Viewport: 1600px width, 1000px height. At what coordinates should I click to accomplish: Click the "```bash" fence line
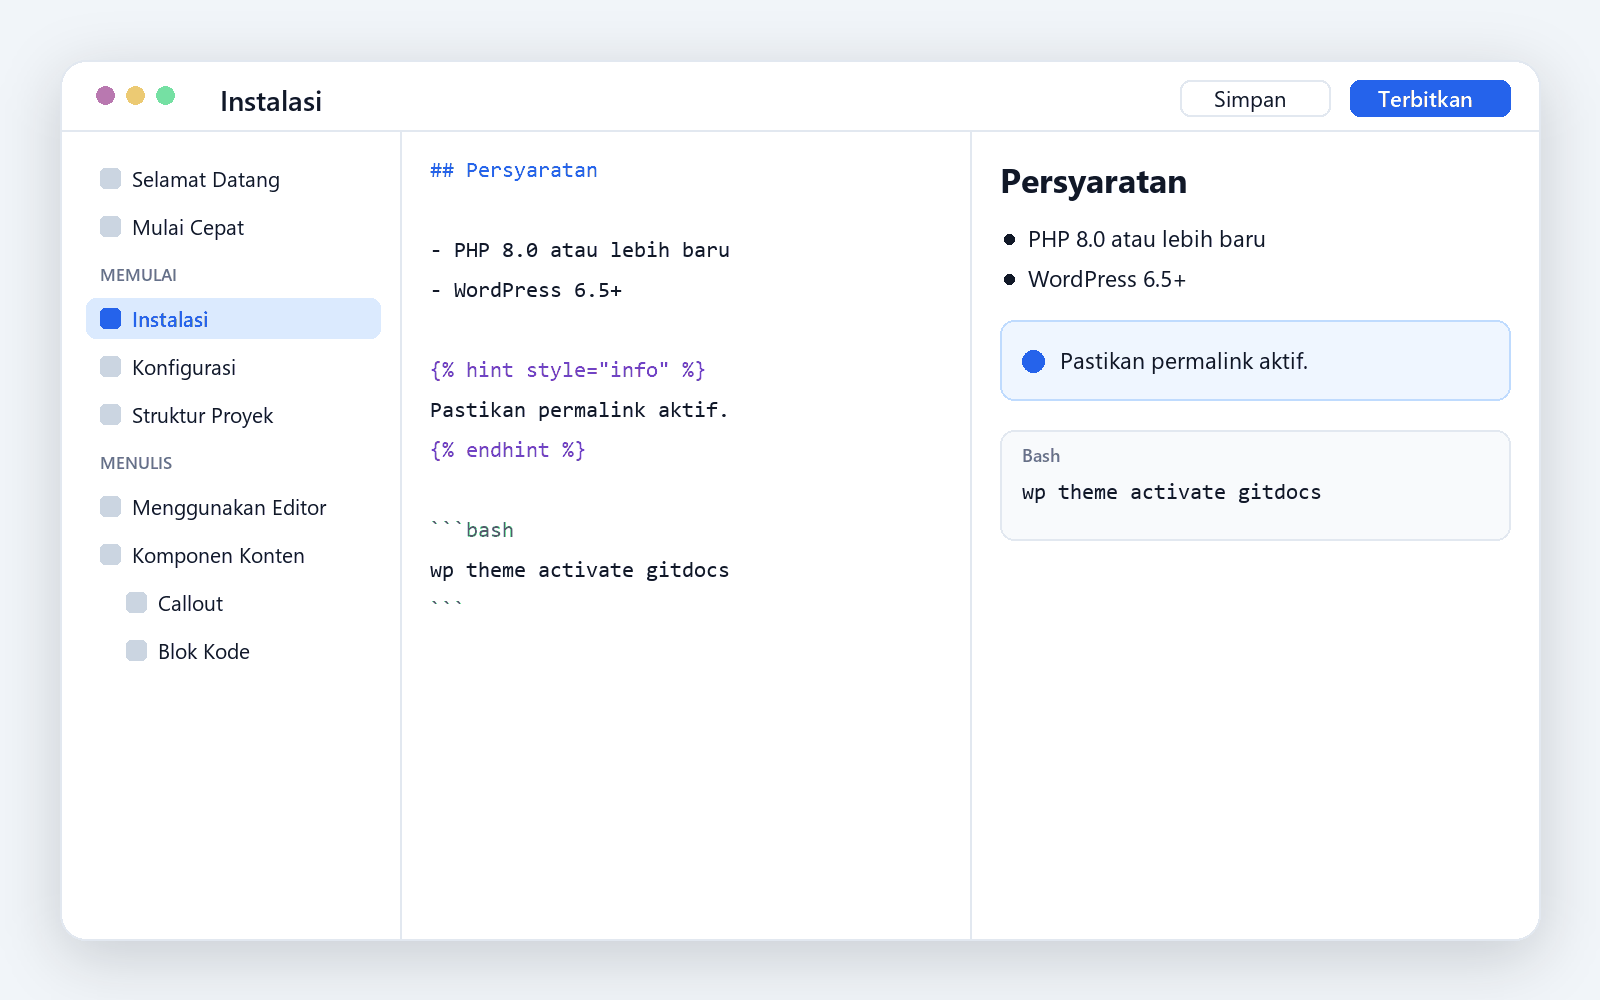click(472, 530)
